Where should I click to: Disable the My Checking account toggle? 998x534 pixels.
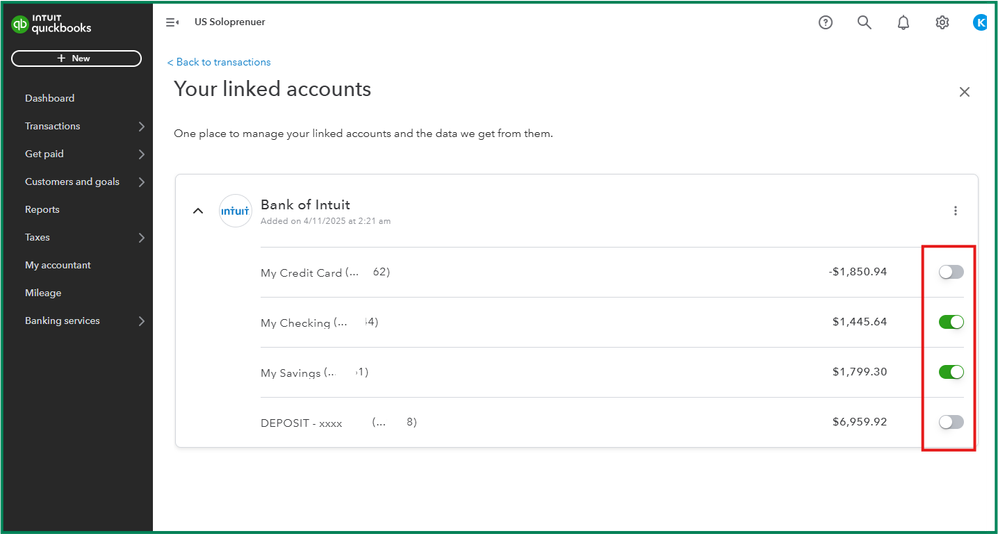[x=951, y=322]
